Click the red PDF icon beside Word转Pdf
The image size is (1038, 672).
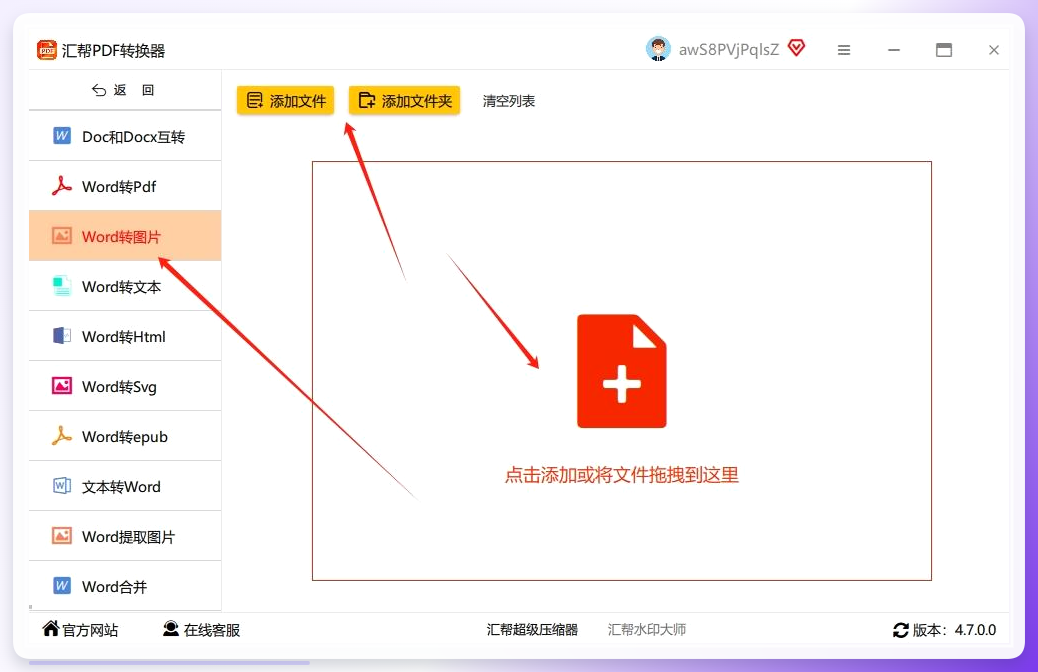coord(62,186)
